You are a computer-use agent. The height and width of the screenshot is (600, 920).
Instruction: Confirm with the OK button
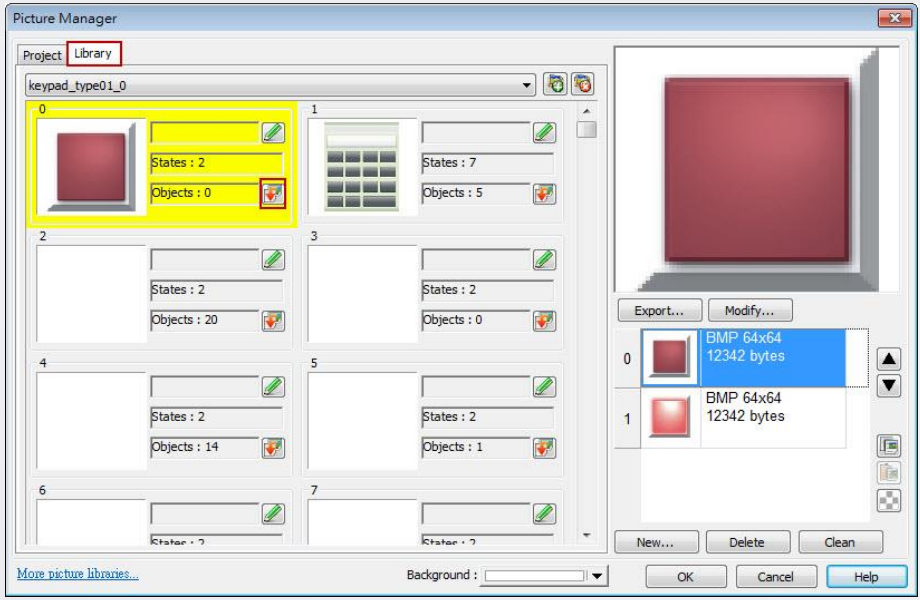coord(685,577)
